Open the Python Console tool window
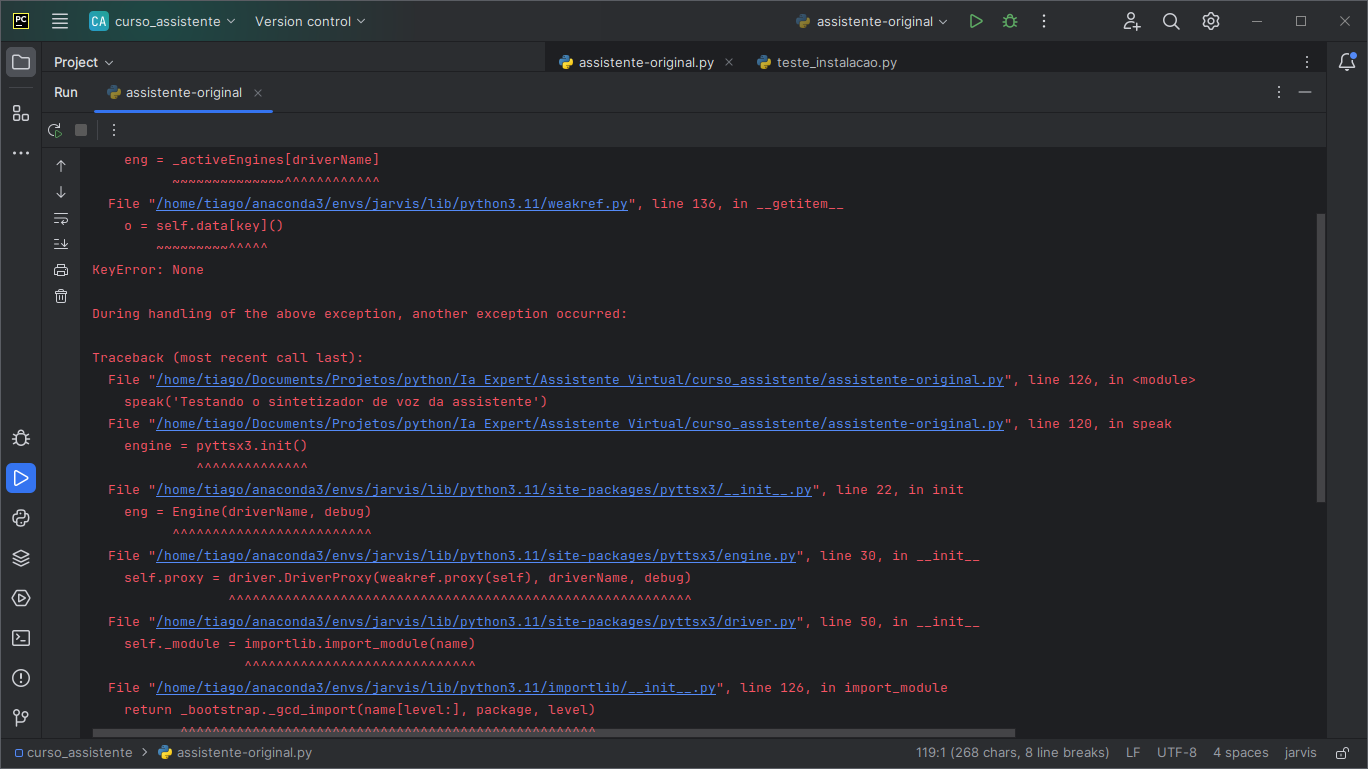The image size is (1368, 769). pos(21,518)
